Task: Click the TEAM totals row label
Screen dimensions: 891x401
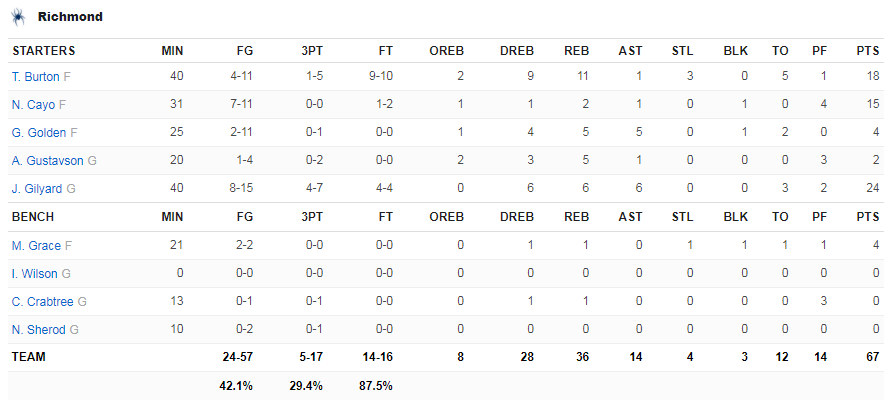Action: click(x=28, y=357)
